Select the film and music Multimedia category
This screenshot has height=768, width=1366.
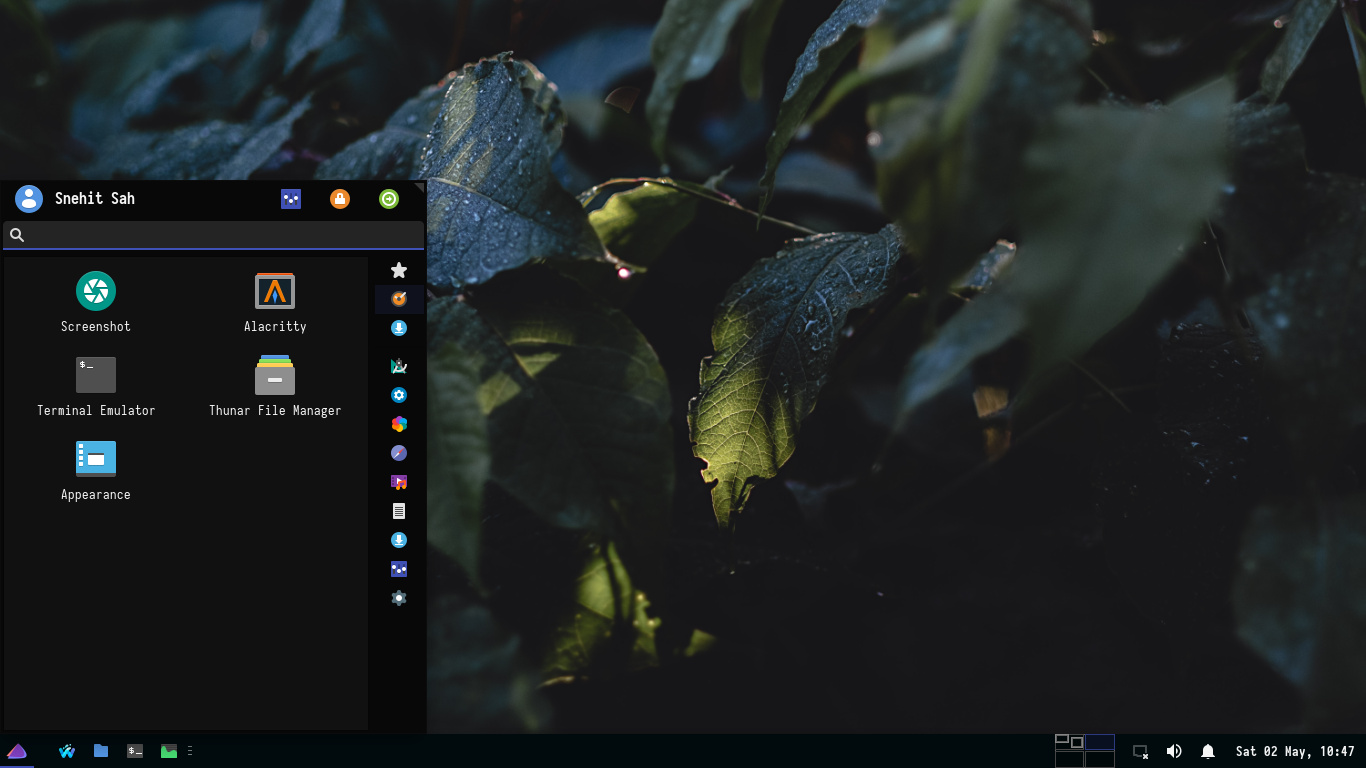[399, 482]
